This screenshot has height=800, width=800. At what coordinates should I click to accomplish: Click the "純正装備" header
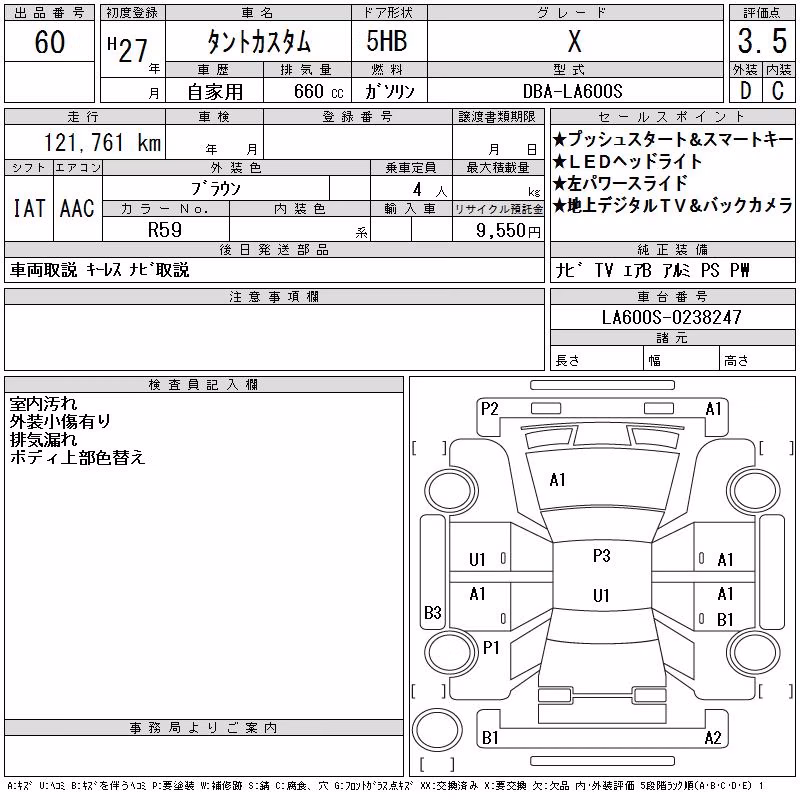point(672,250)
